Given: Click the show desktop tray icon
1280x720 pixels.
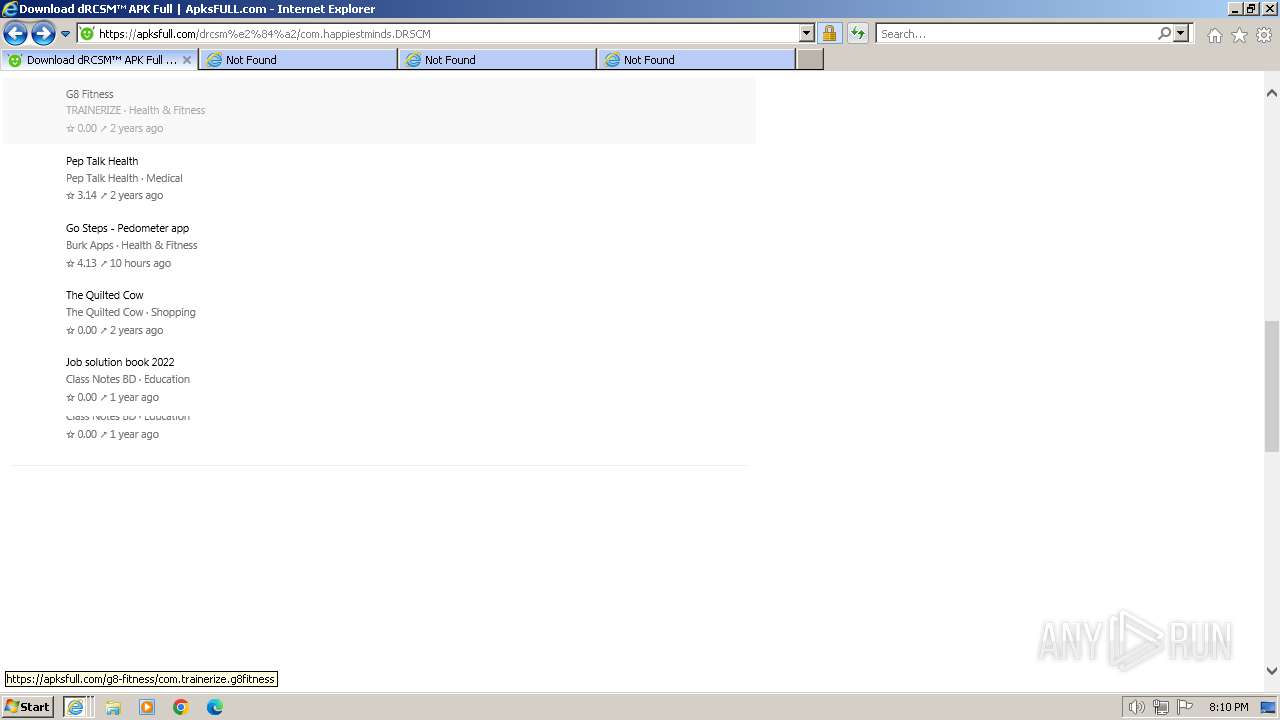Looking at the screenshot, I should [1269, 707].
